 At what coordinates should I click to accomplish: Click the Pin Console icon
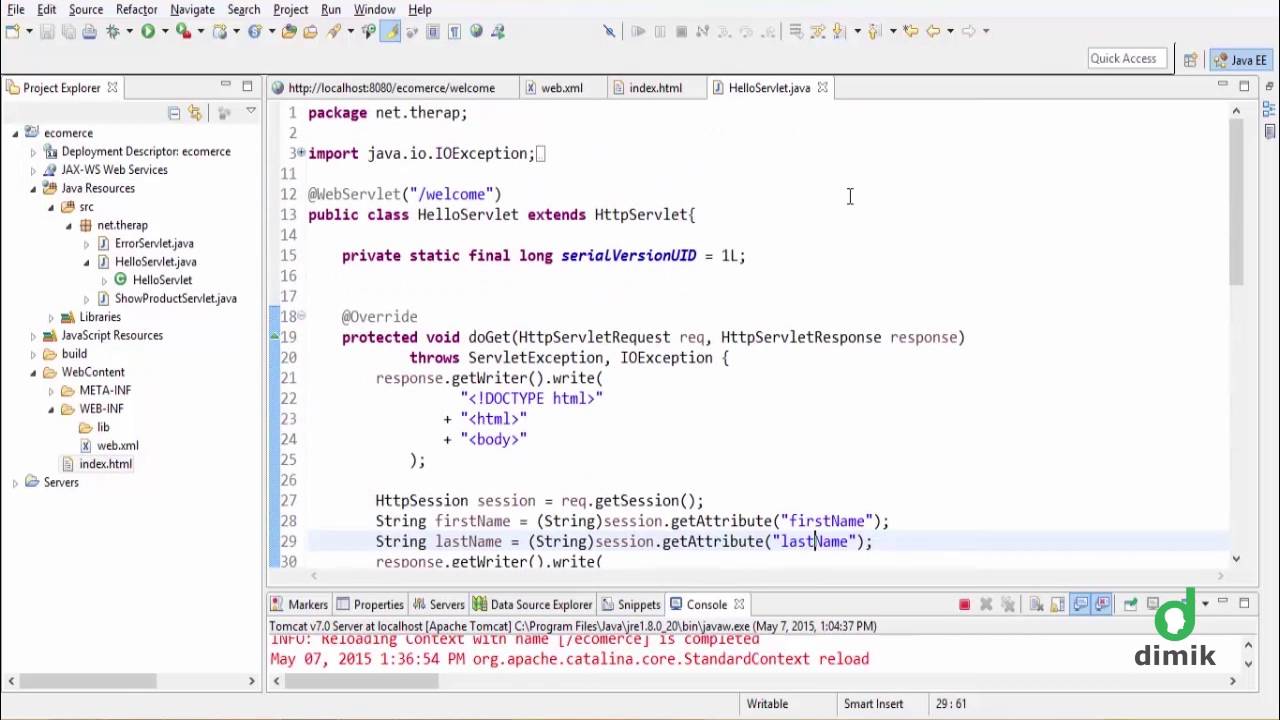[1130, 604]
